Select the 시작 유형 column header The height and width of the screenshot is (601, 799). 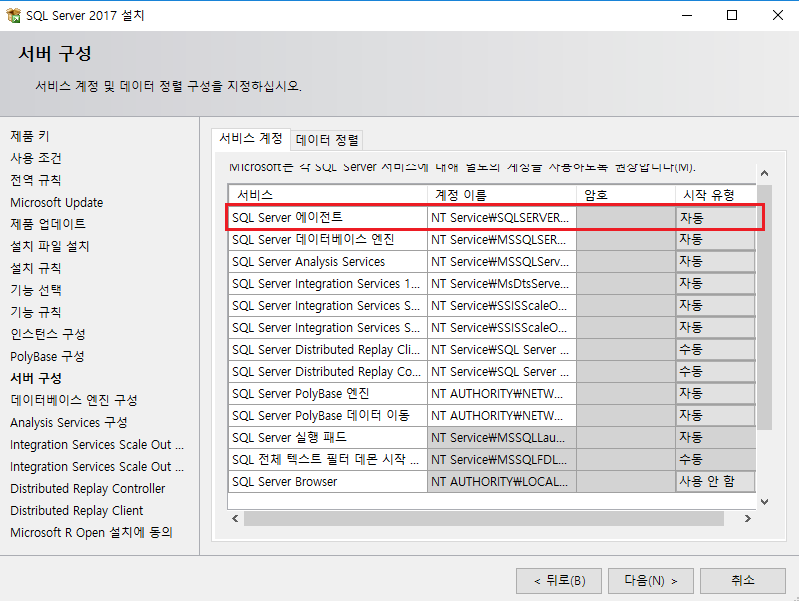[x=715, y=195]
